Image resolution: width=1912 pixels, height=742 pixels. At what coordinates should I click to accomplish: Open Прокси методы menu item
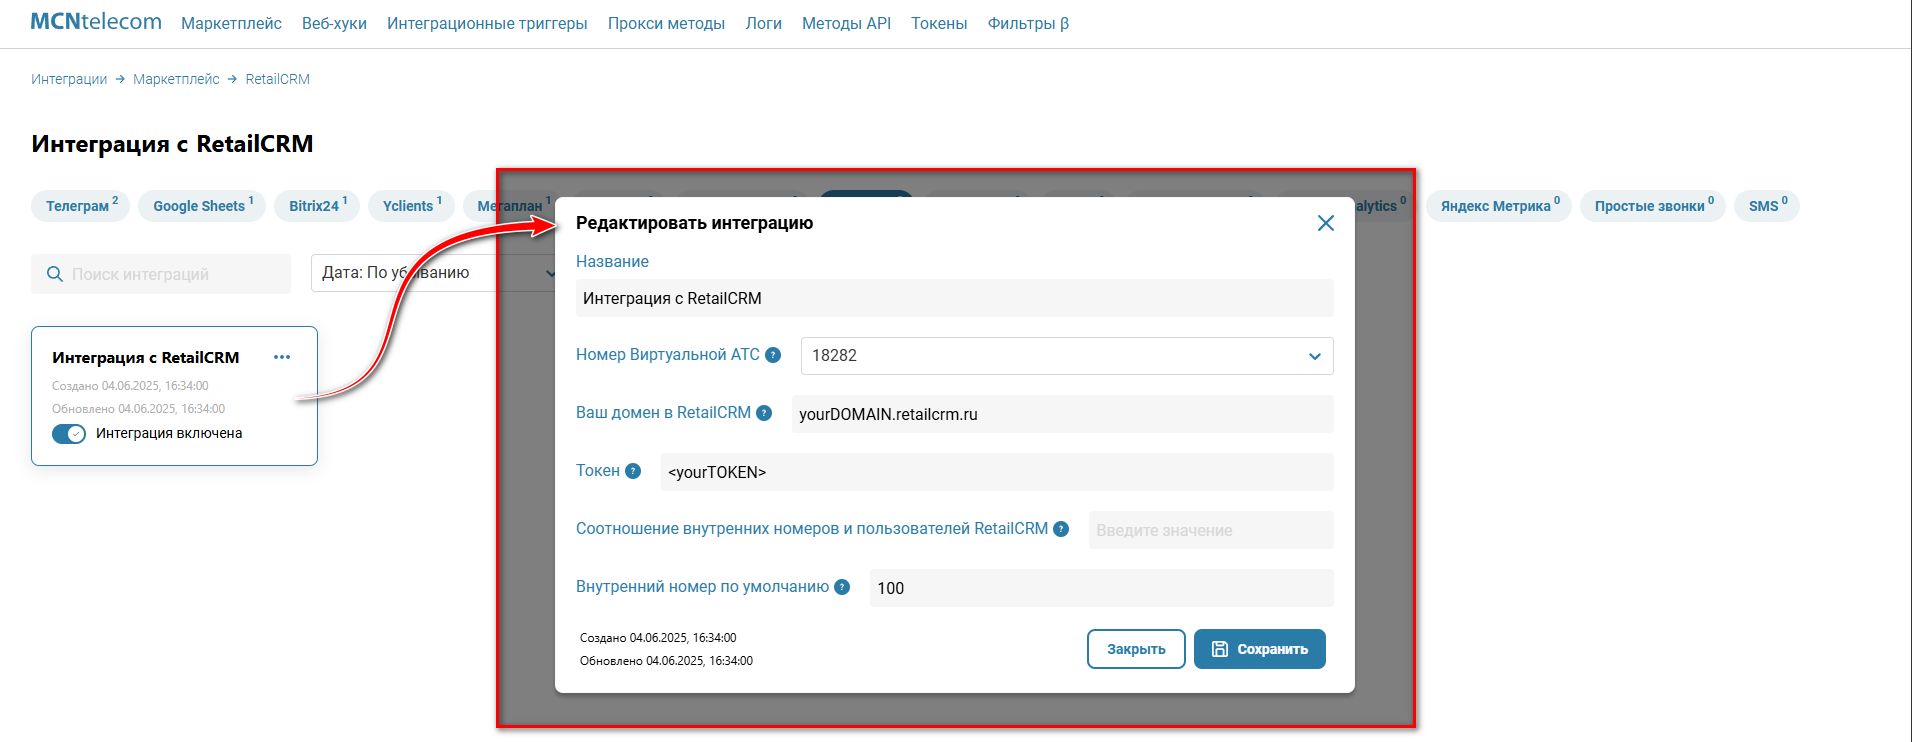point(666,23)
